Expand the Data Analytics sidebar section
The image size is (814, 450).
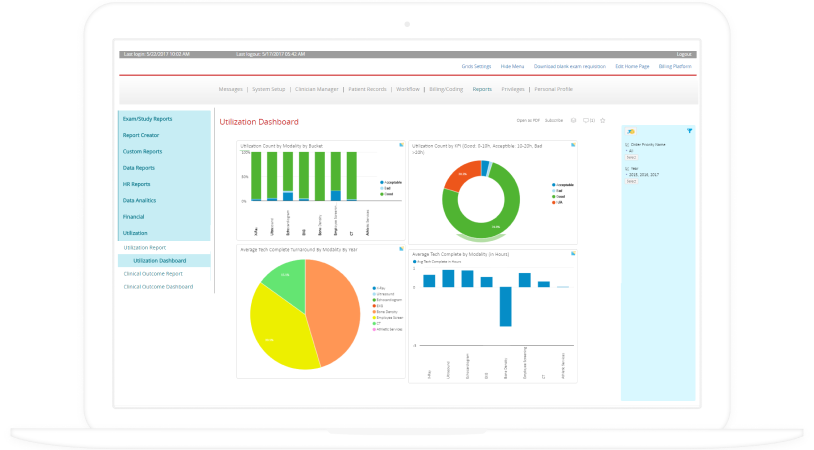tap(141, 200)
